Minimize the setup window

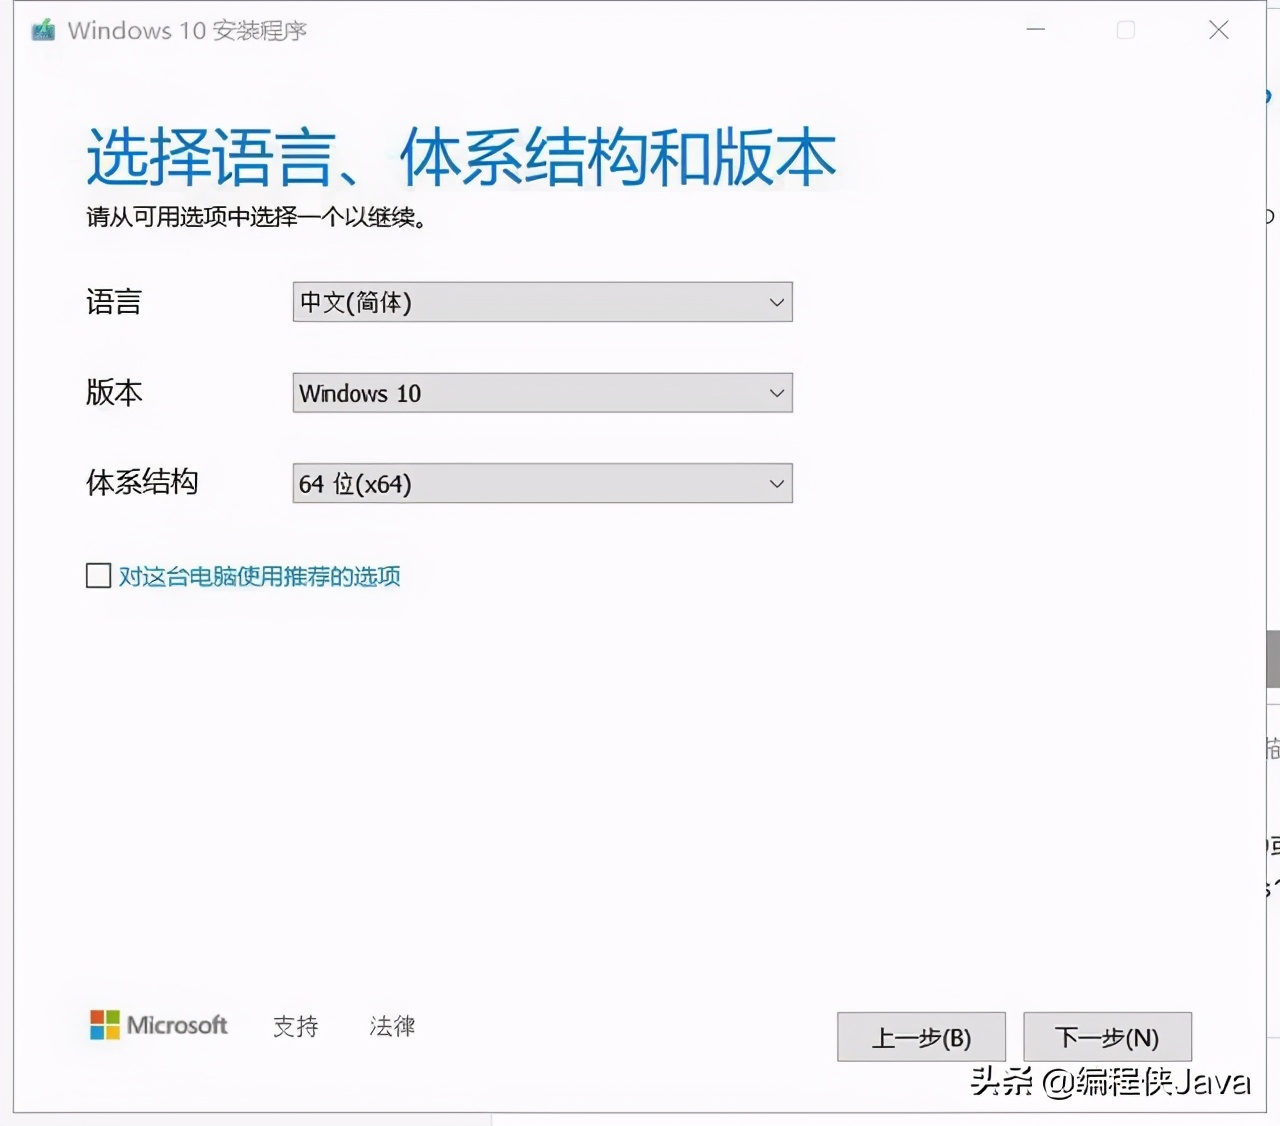click(x=1035, y=30)
